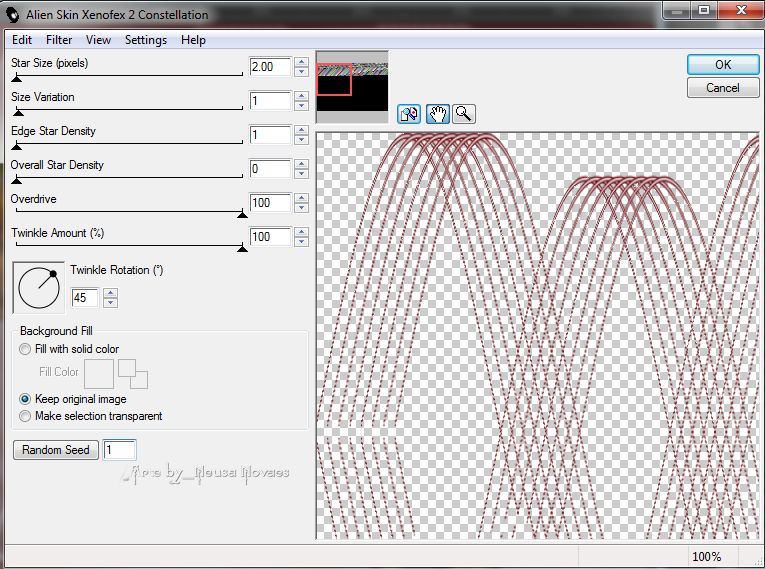Click the Twinkle Rotation value field
The width and height of the screenshot is (765, 569).
click(x=85, y=298)
